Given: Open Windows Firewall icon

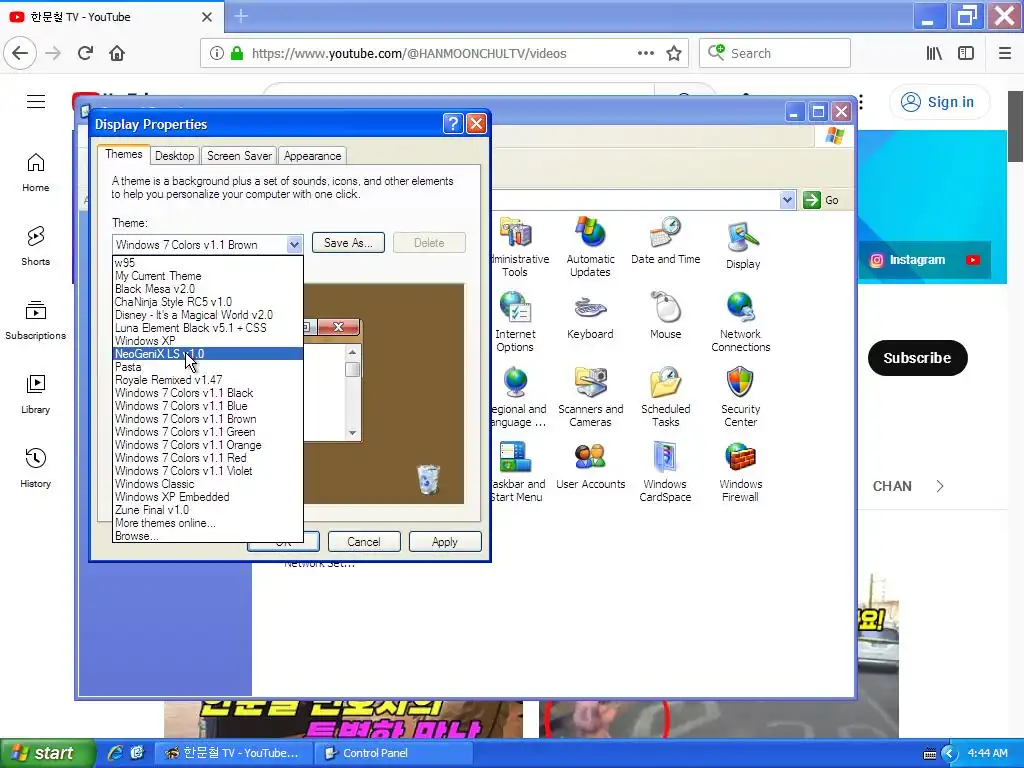Looking at the screenshot, I should tap(741, 472).
